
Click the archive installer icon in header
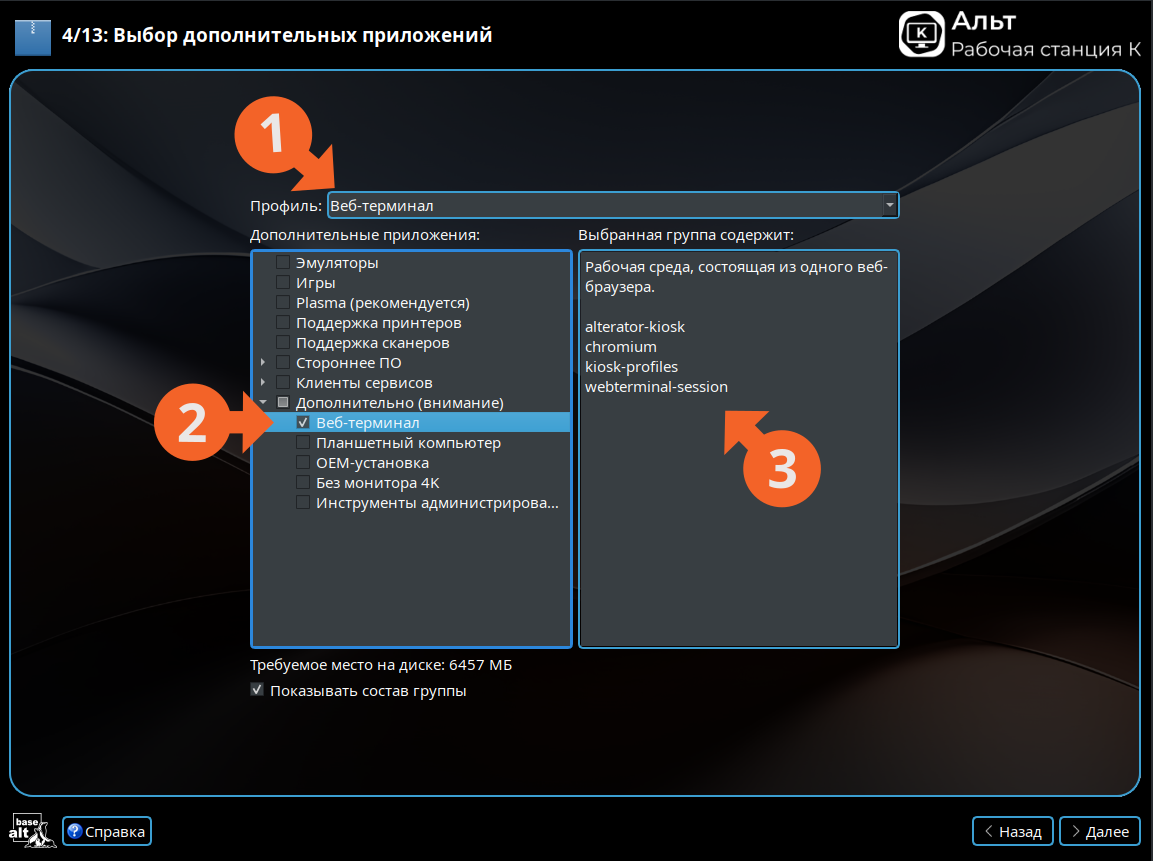coord(34,37)
